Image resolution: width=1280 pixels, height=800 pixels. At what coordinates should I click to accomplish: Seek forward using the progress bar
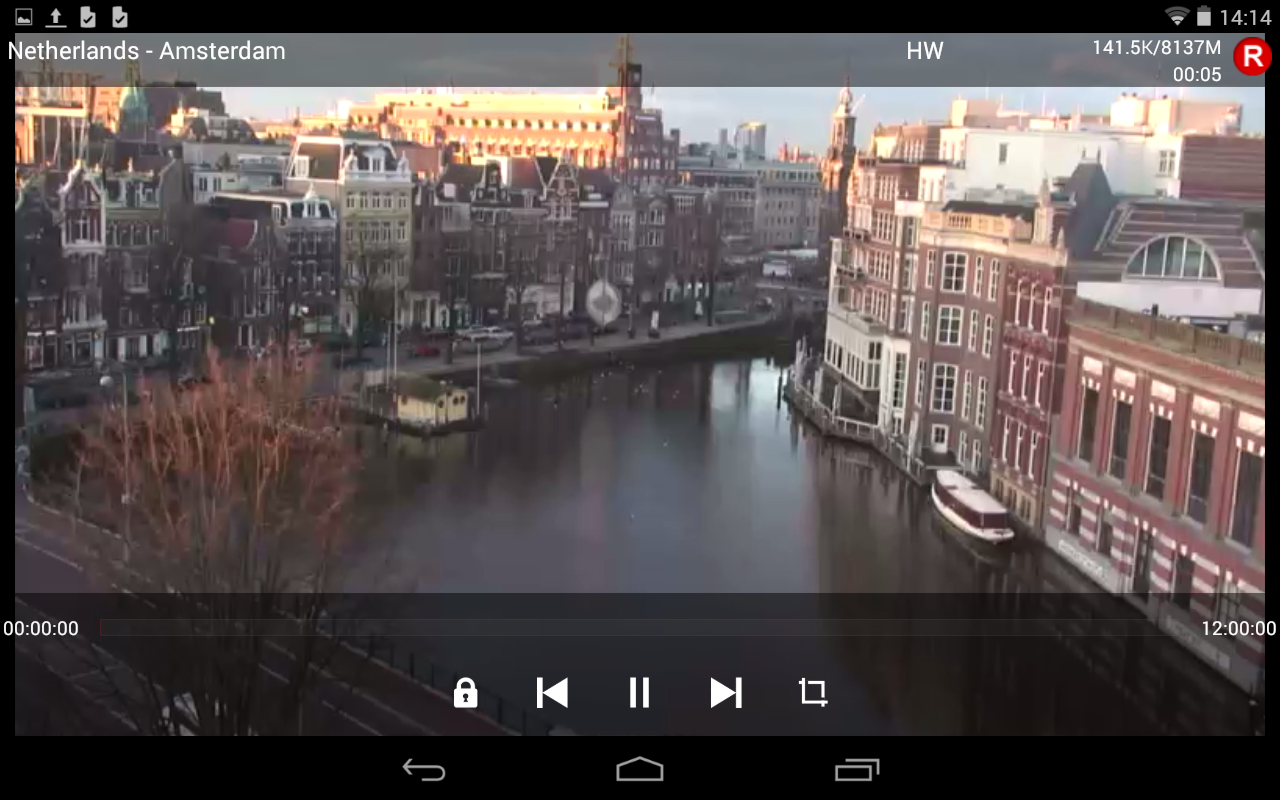pyautogui.click(x=900, y=628)
